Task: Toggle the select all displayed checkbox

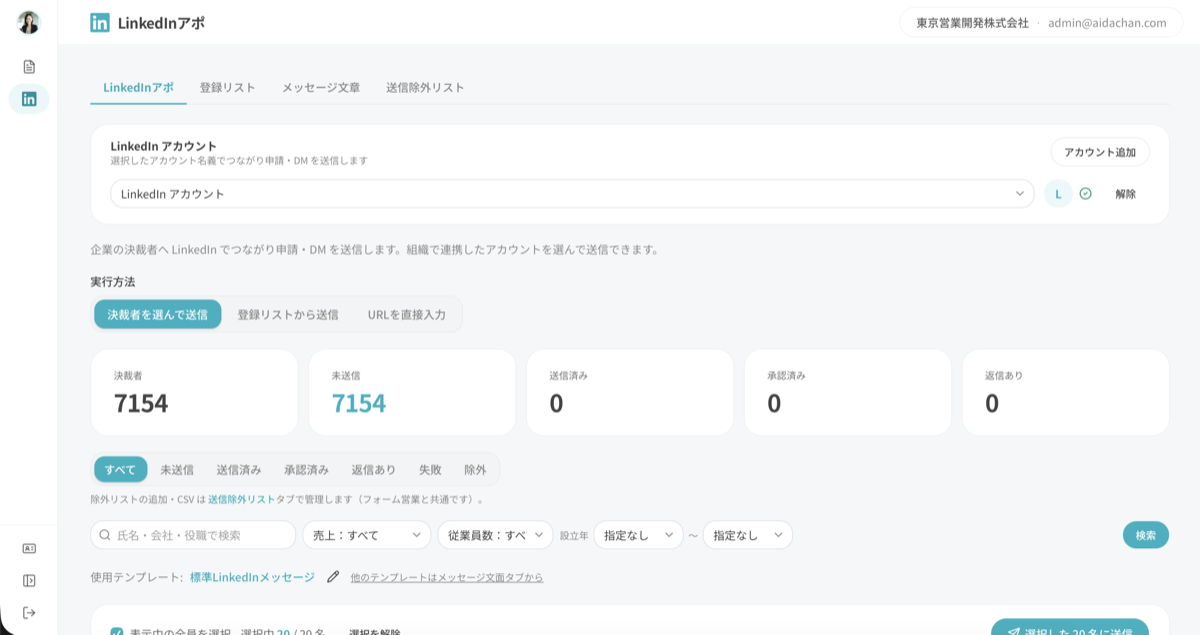Action: 117,633
